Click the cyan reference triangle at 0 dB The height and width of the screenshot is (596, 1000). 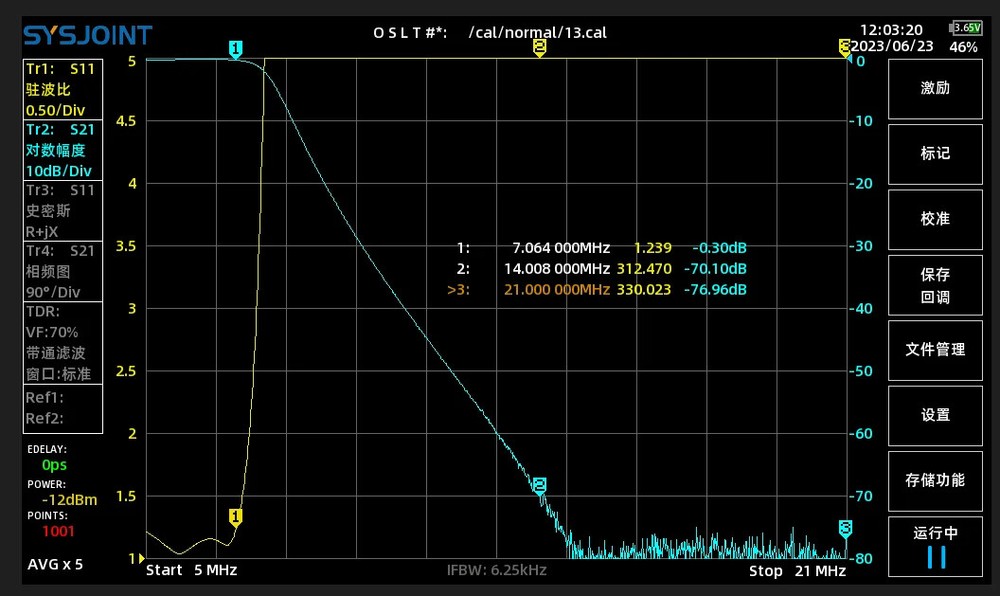(x=849, y=59)
